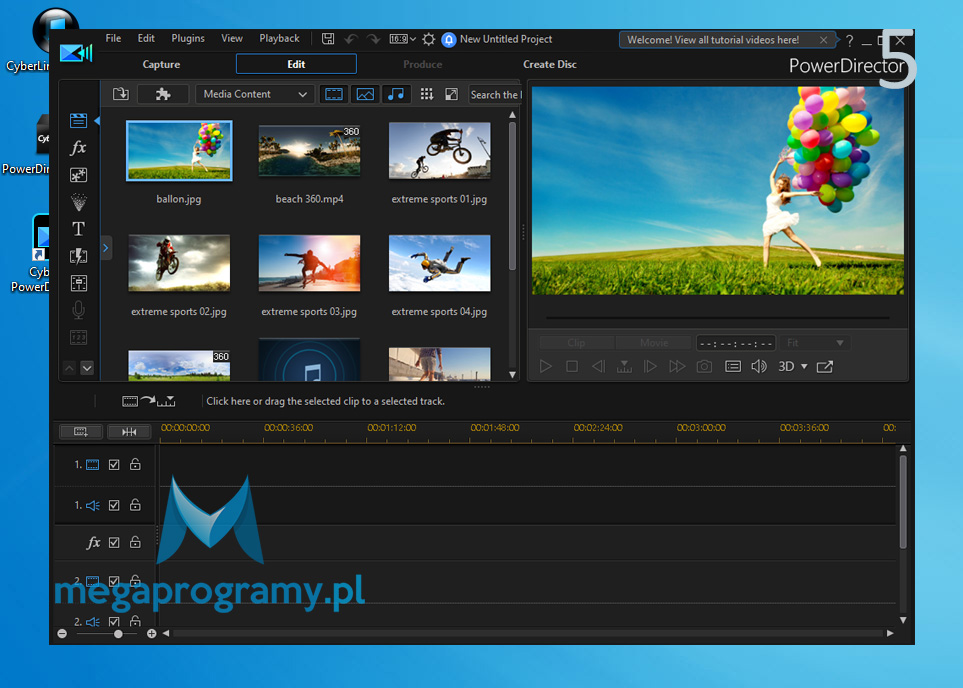Click the plugins puzzle piece icon
The image size is (963, 688).
point(163,94)
